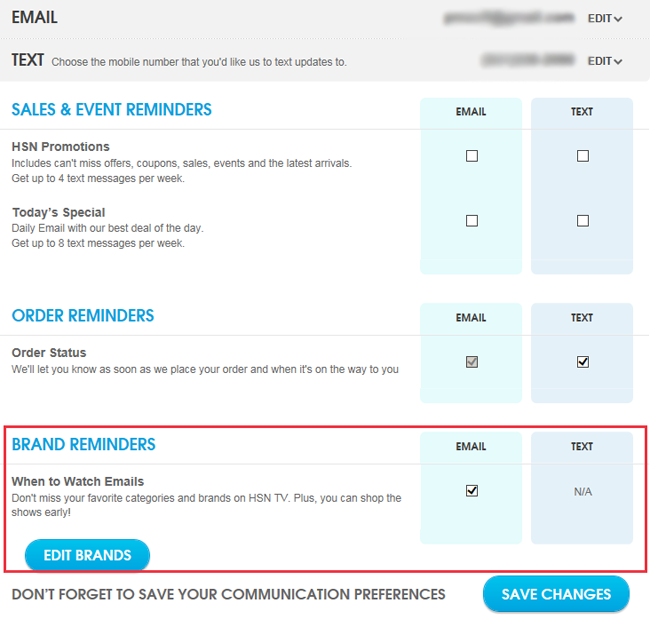This screenshot has width=650, height=635.
Task: Click the EDIT BRANDS button
Action: tap(87, 555)
